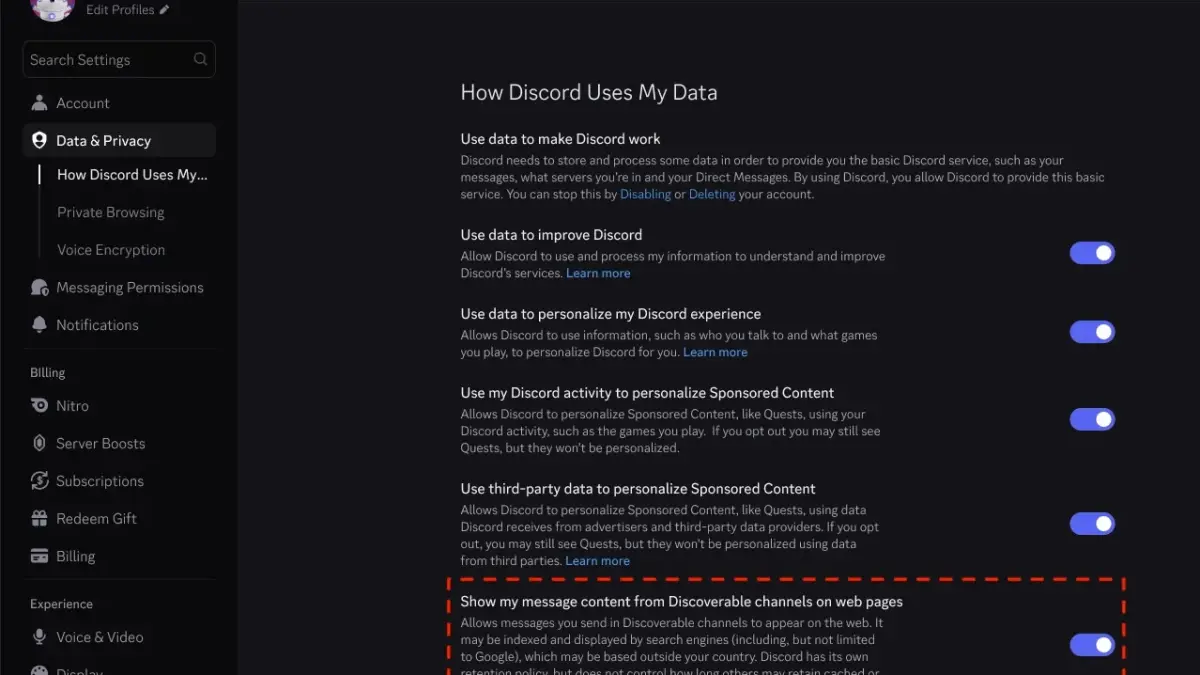Click the Billing section header in sidebar

47,372
